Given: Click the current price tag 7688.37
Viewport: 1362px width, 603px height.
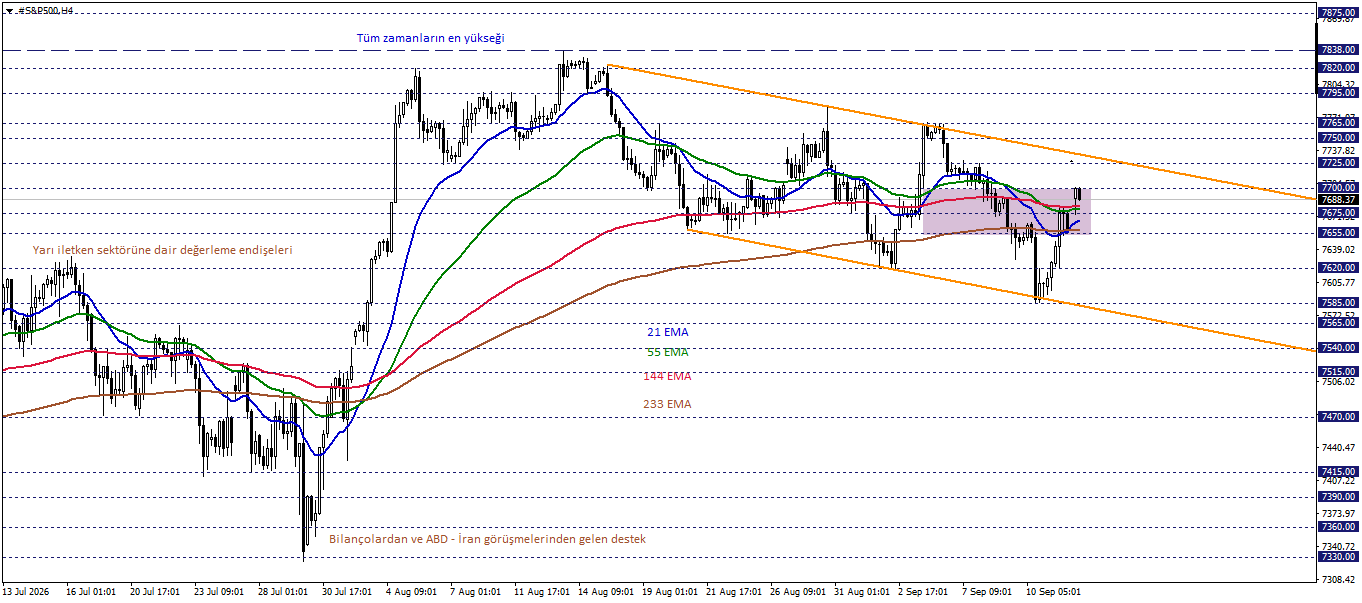Looking at the screenshot, I should coord(1338,200).
